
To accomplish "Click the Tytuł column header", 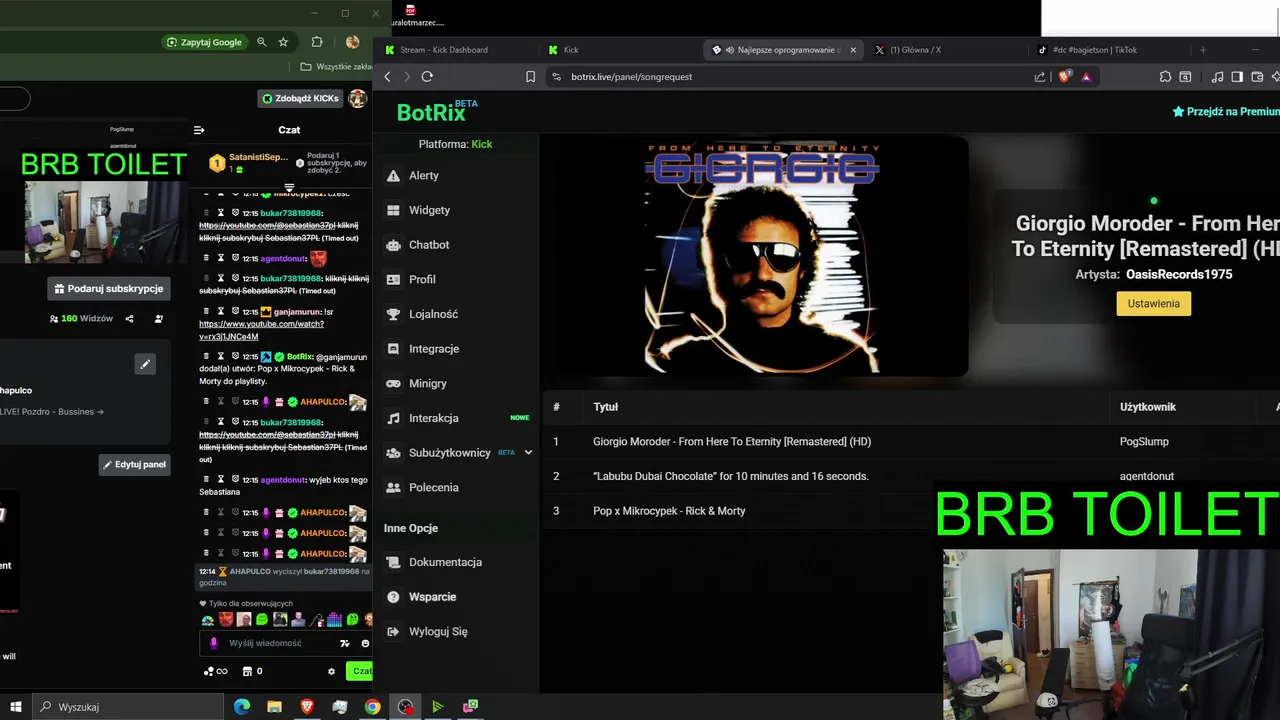I will (605, 407).
